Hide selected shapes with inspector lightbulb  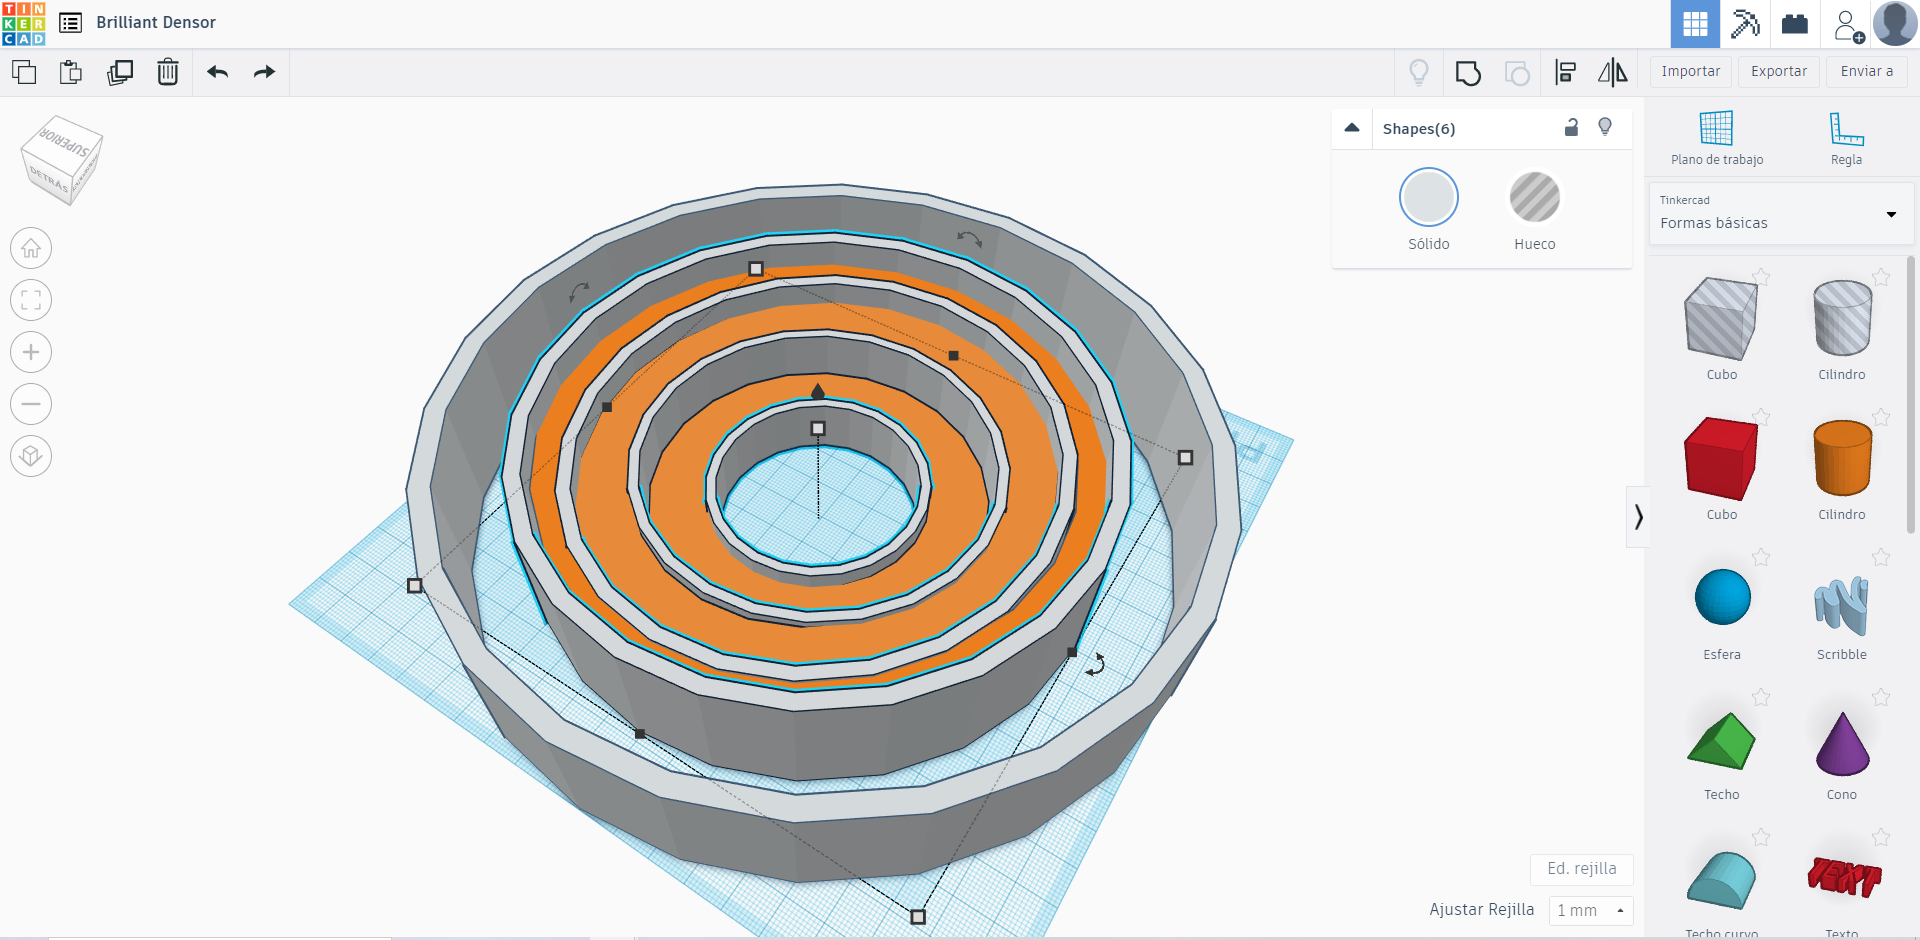click(1605, 127)
